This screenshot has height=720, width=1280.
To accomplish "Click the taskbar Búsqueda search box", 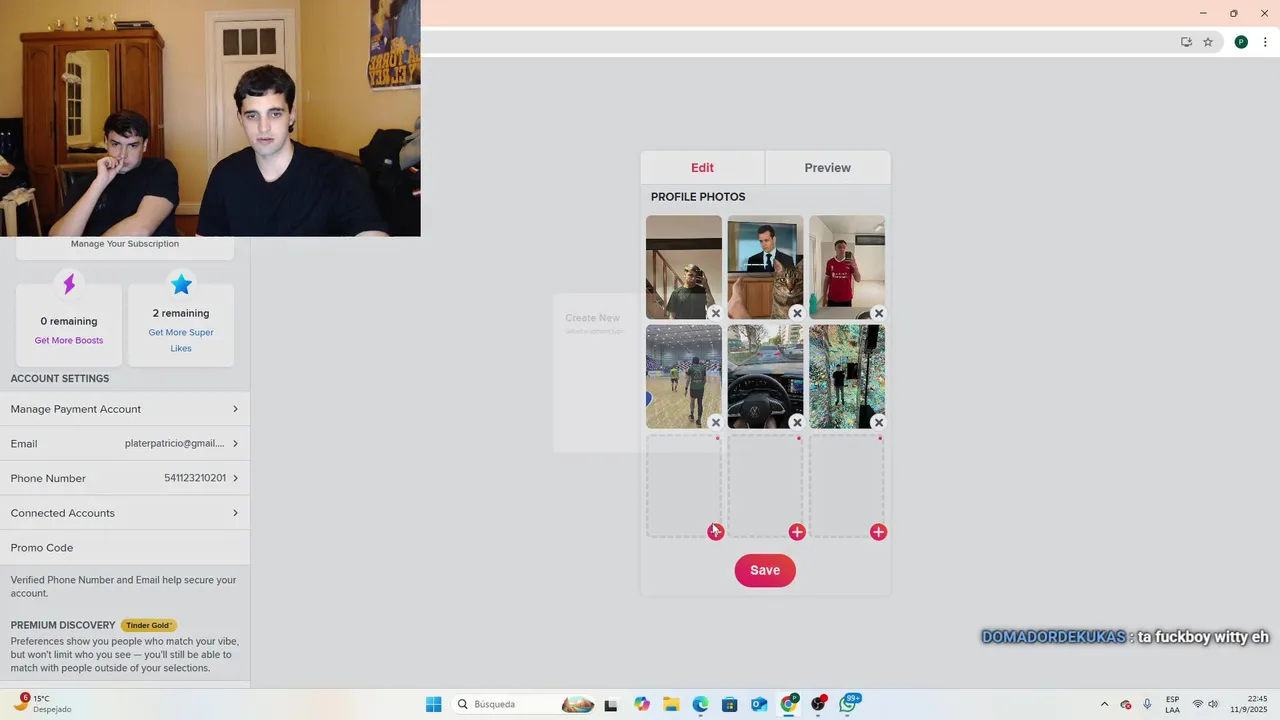I will [525, 704].
